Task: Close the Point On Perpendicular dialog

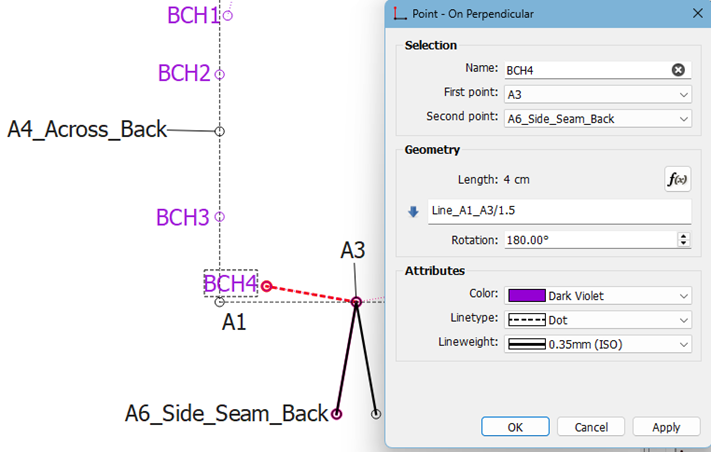Action: 696,14
